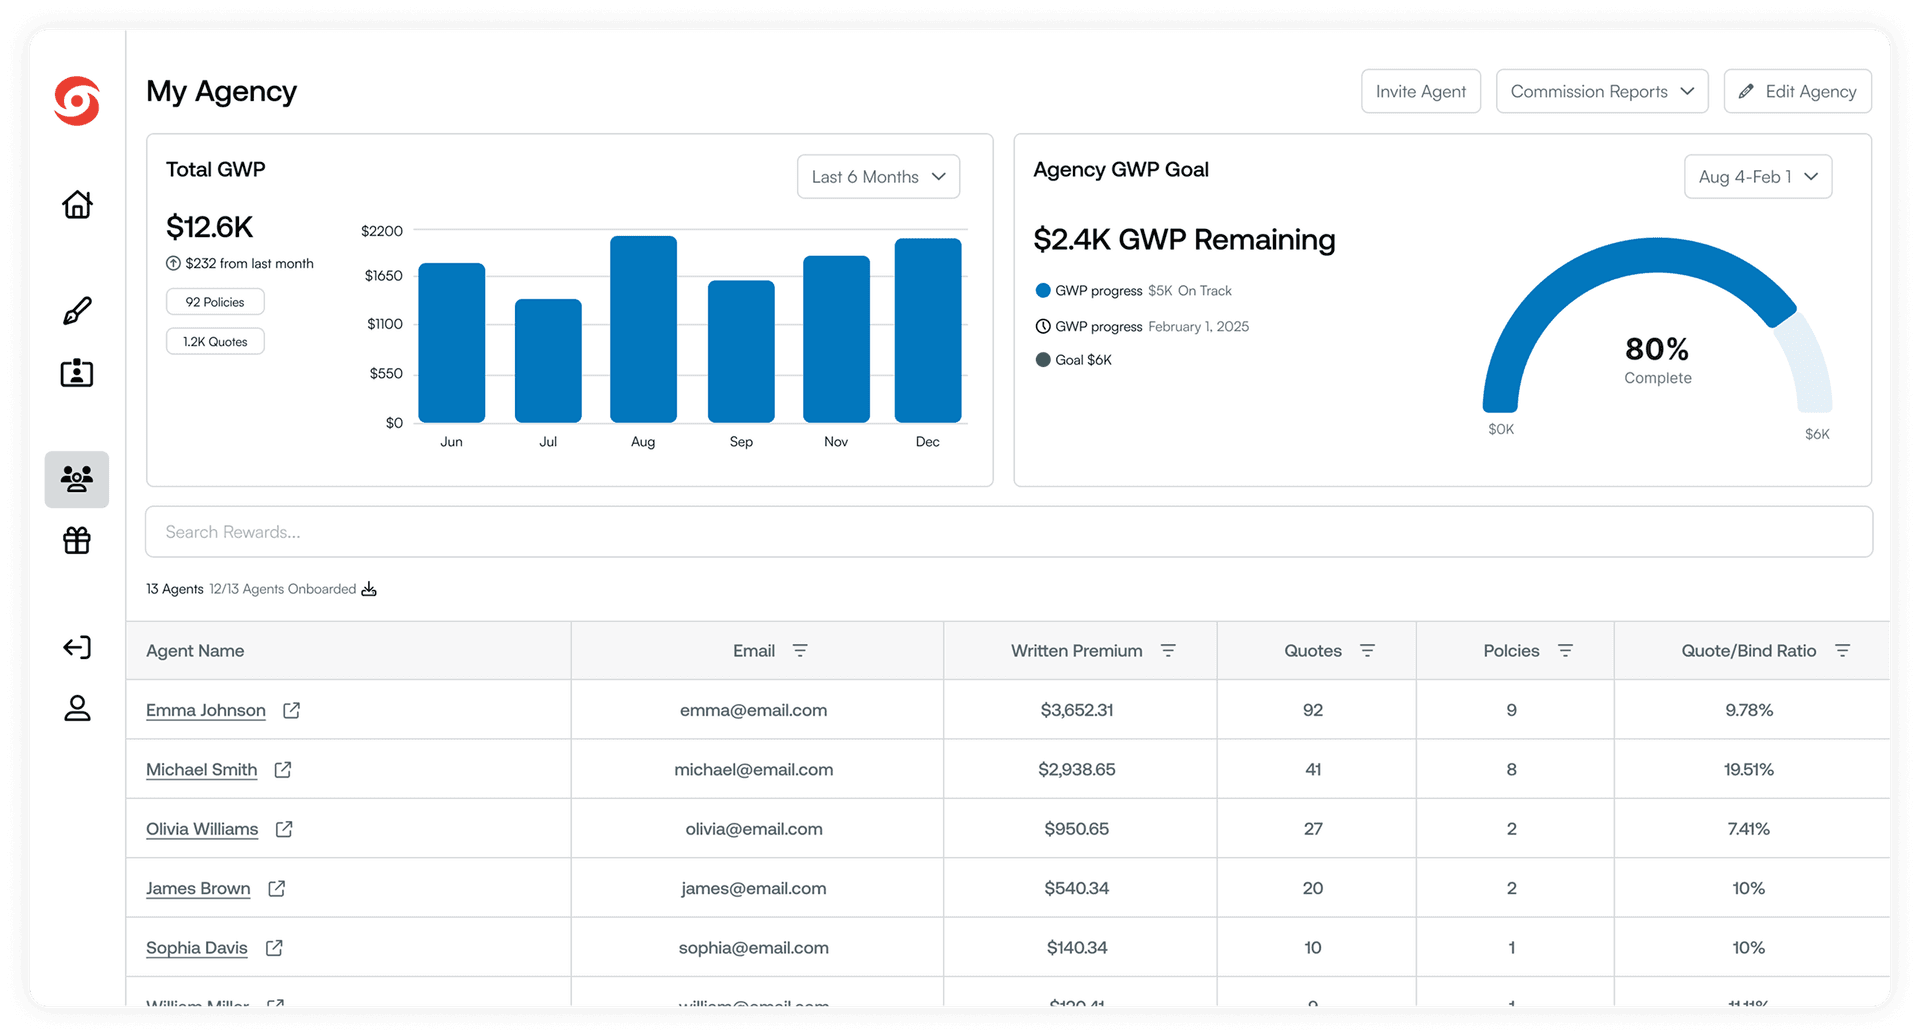This screenshot has height=1036, width=1920.
Task: Click the logout arrow icon
Action: point(77,648)
